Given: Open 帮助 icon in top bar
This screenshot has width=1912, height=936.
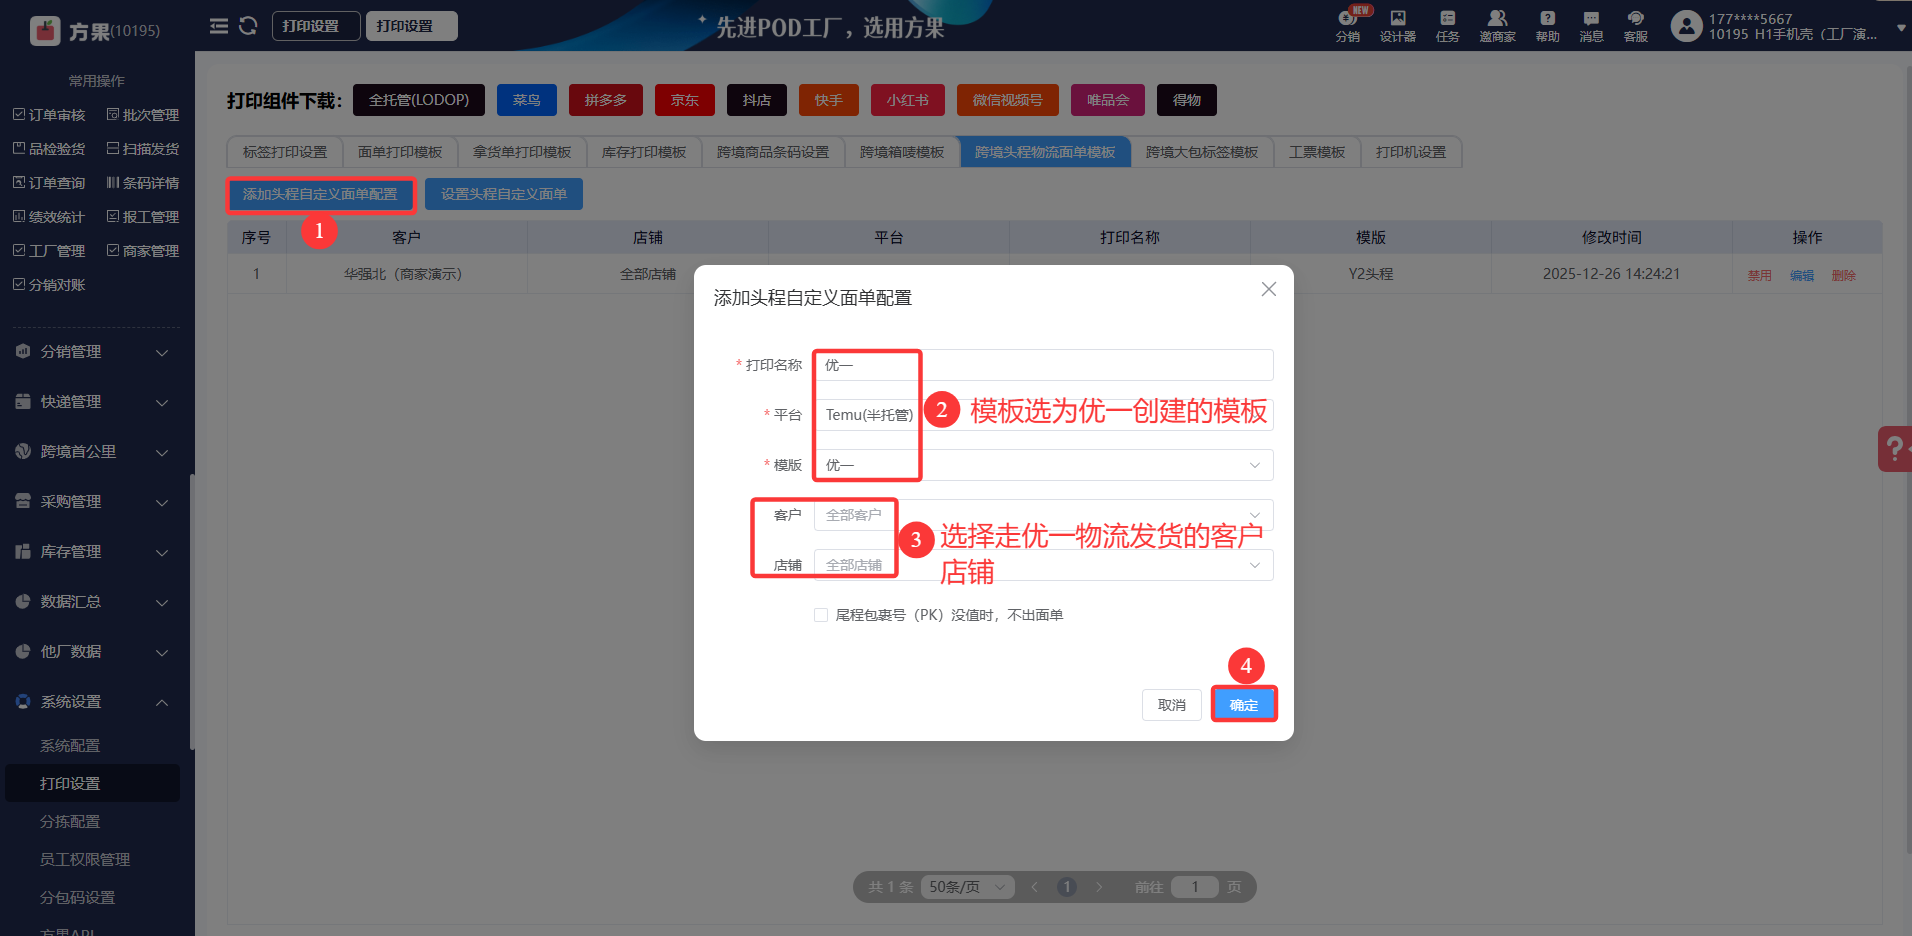Looking at the screenshot, I should pyautogui.click(x=1548, y=26).
